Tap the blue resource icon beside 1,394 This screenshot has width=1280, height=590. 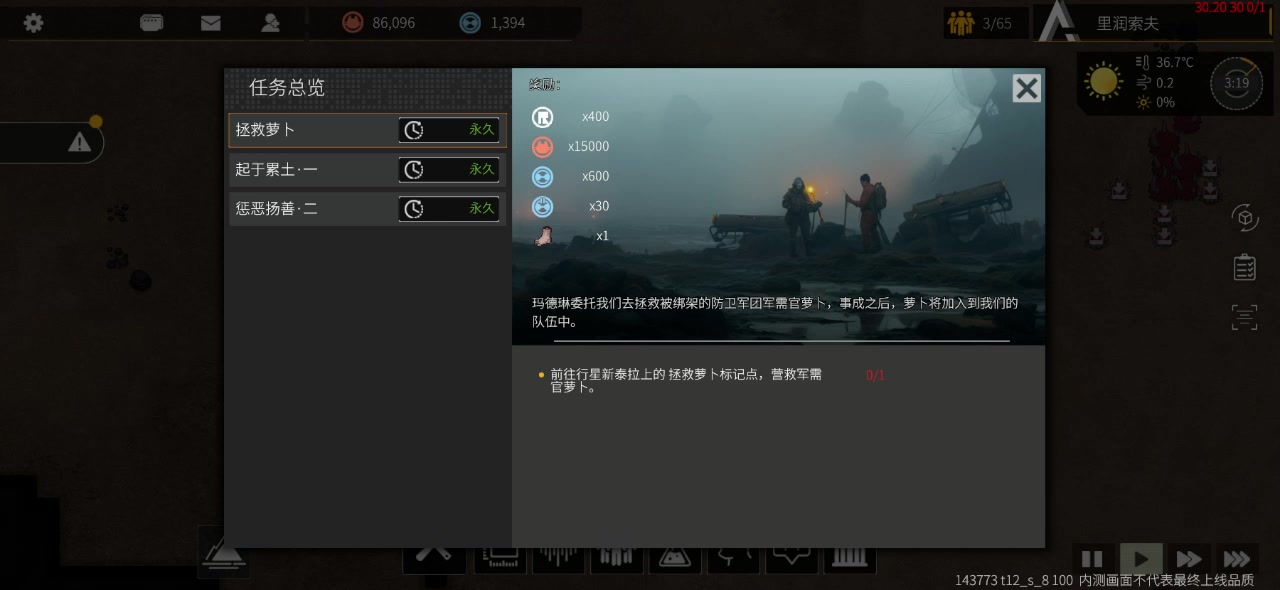[x=470, y=22]
